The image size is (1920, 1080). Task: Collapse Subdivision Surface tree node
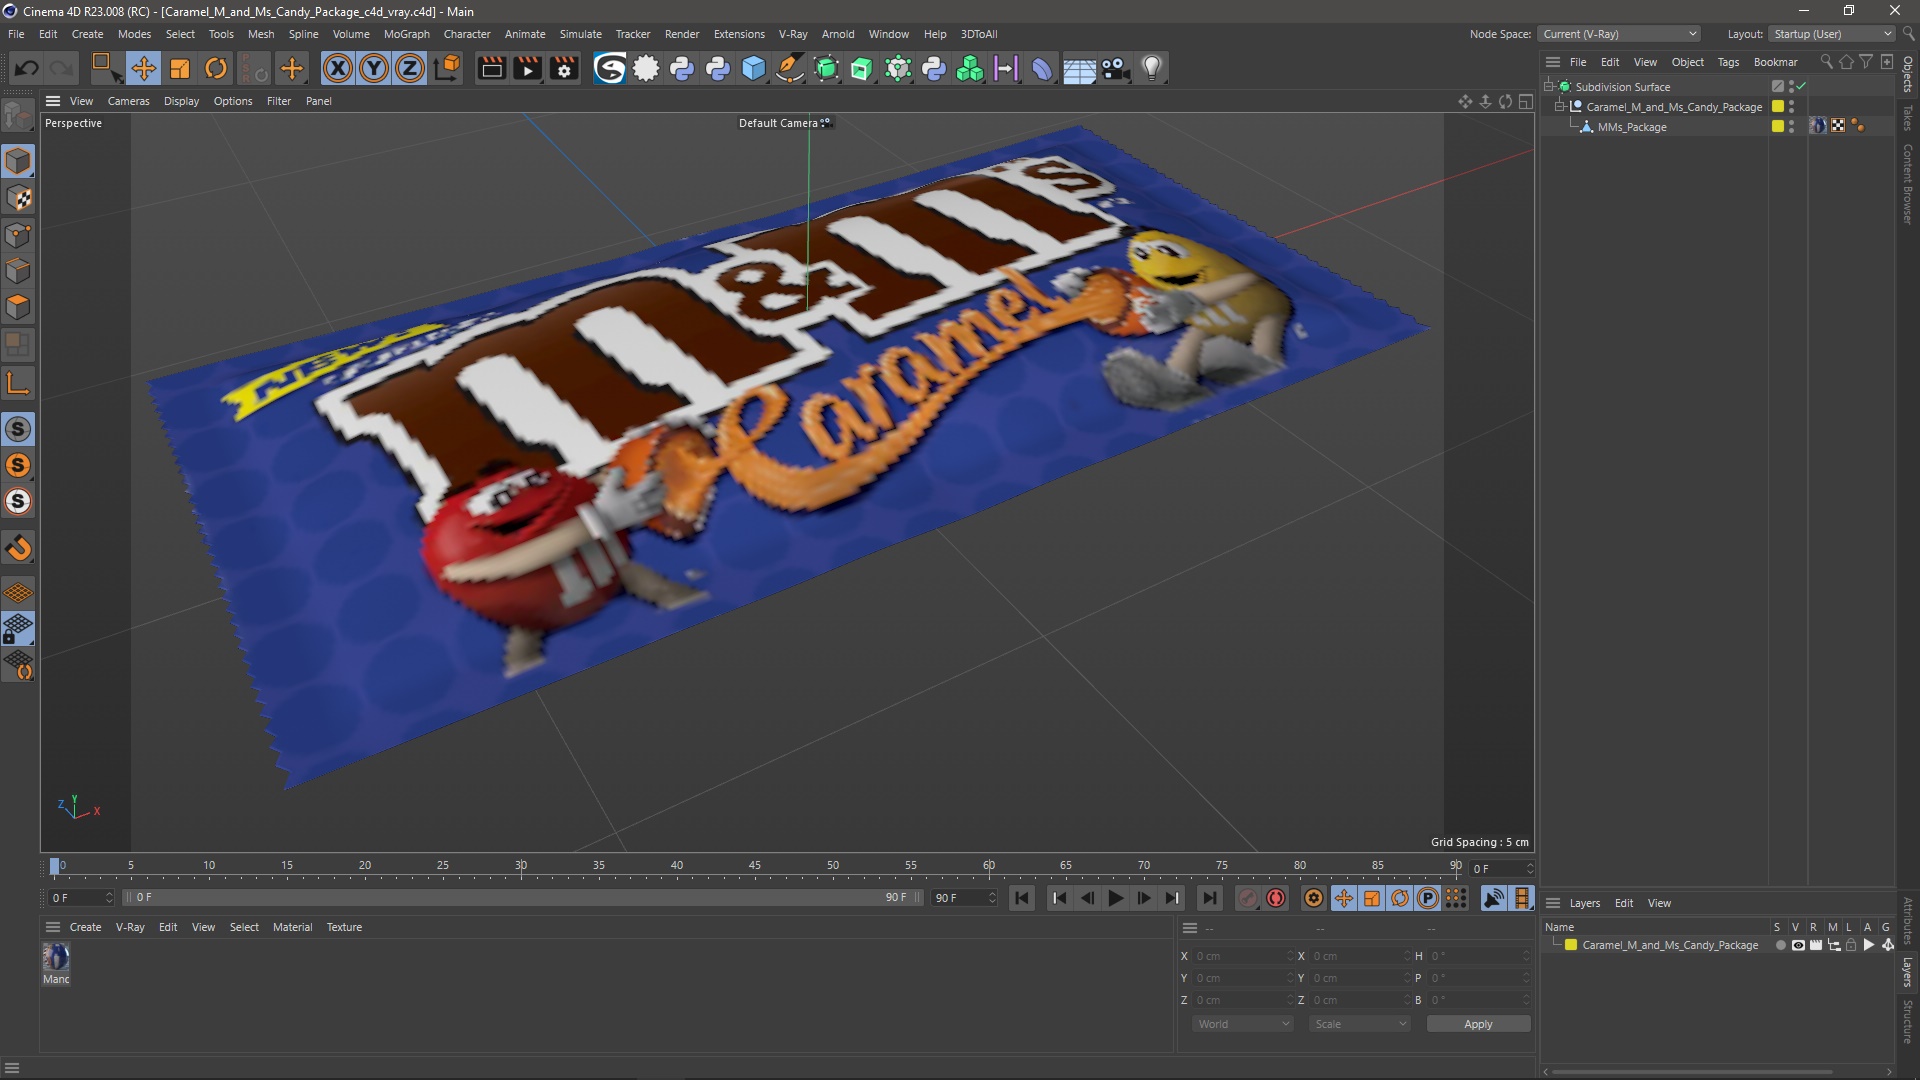point(1549,86)
